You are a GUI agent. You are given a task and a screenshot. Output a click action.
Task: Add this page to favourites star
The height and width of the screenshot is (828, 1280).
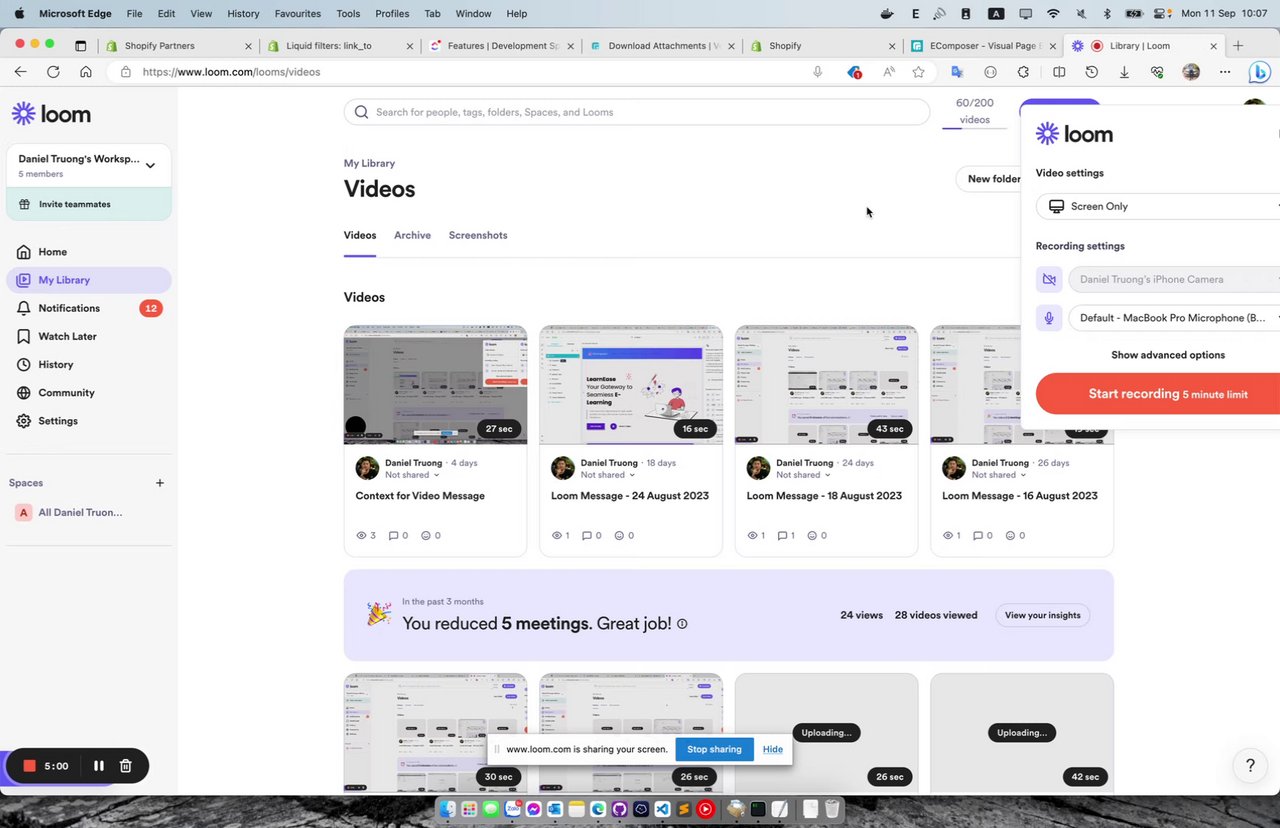pos(918,72)
